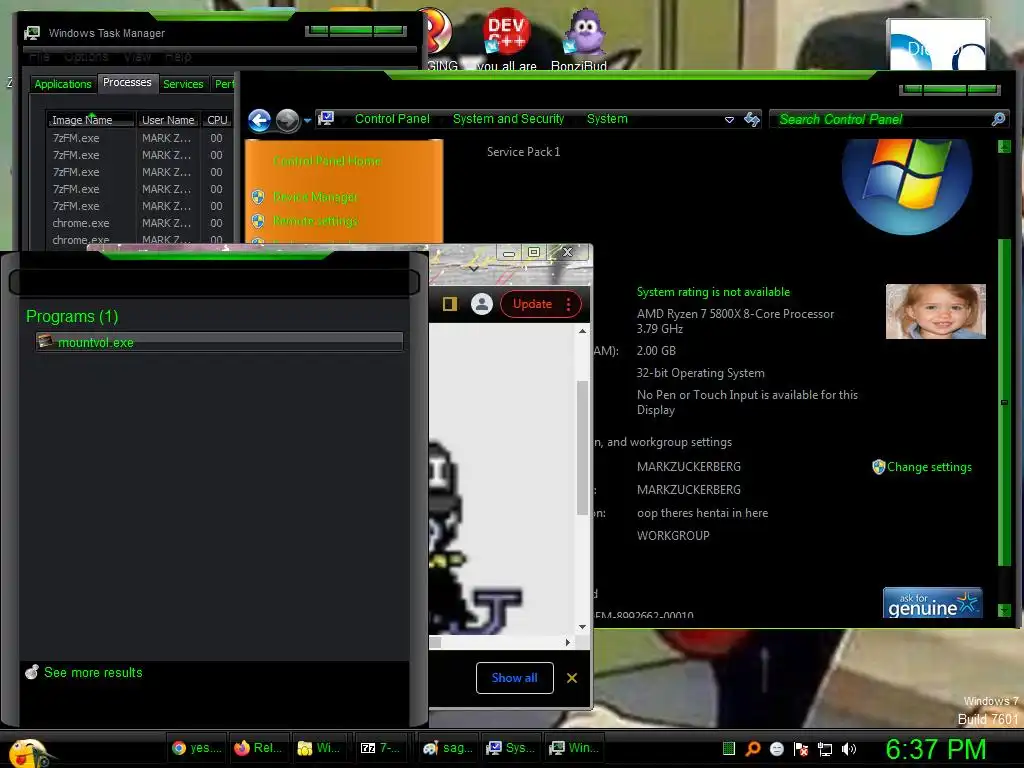1024x768 pixels.
Task: Click the System breadcrumb segment
Action: [x=607, y=119]
